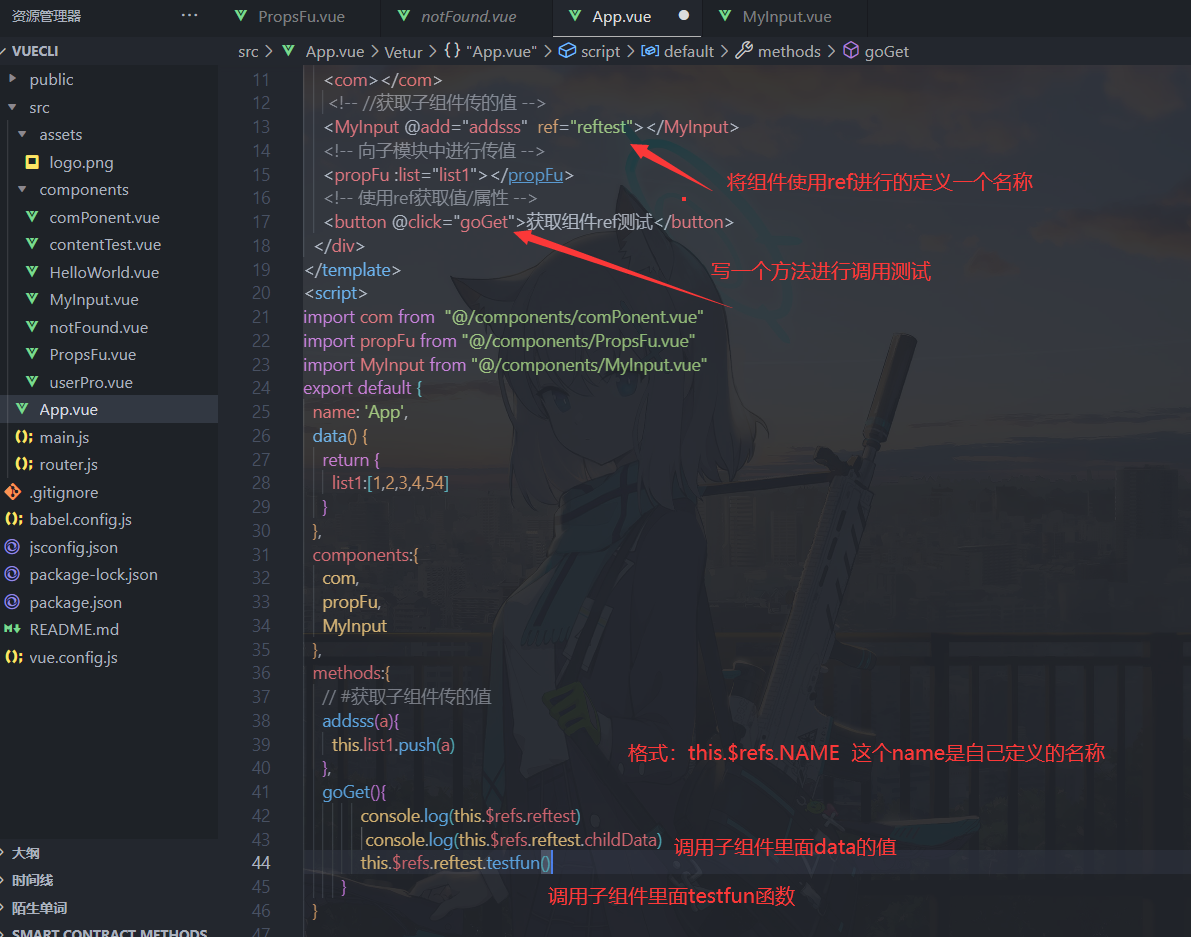Click the git icon beside .gitignore
The height and width of the screenshot is (937, 1191).
(13, 492)
